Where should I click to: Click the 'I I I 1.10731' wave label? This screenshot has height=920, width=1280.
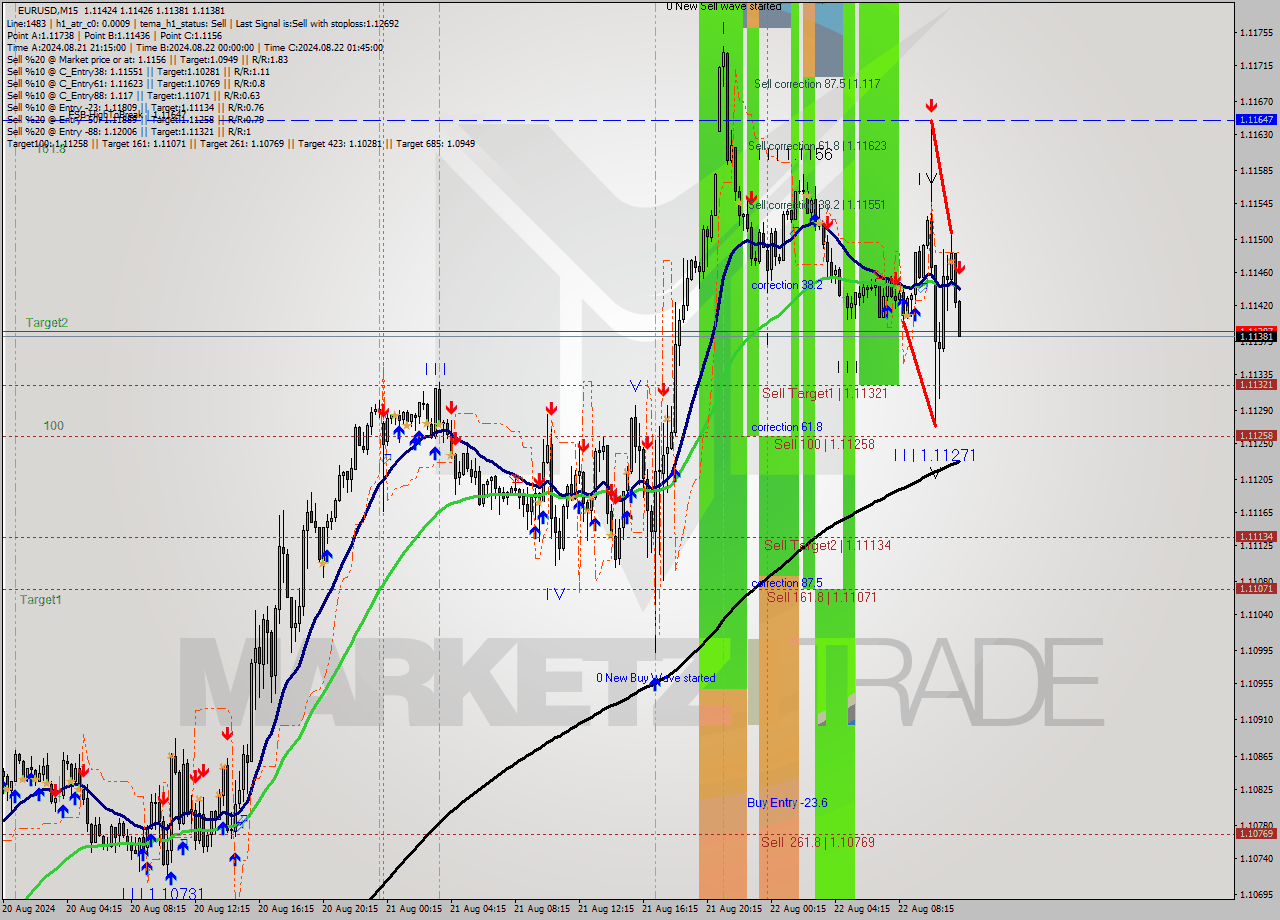163,893
